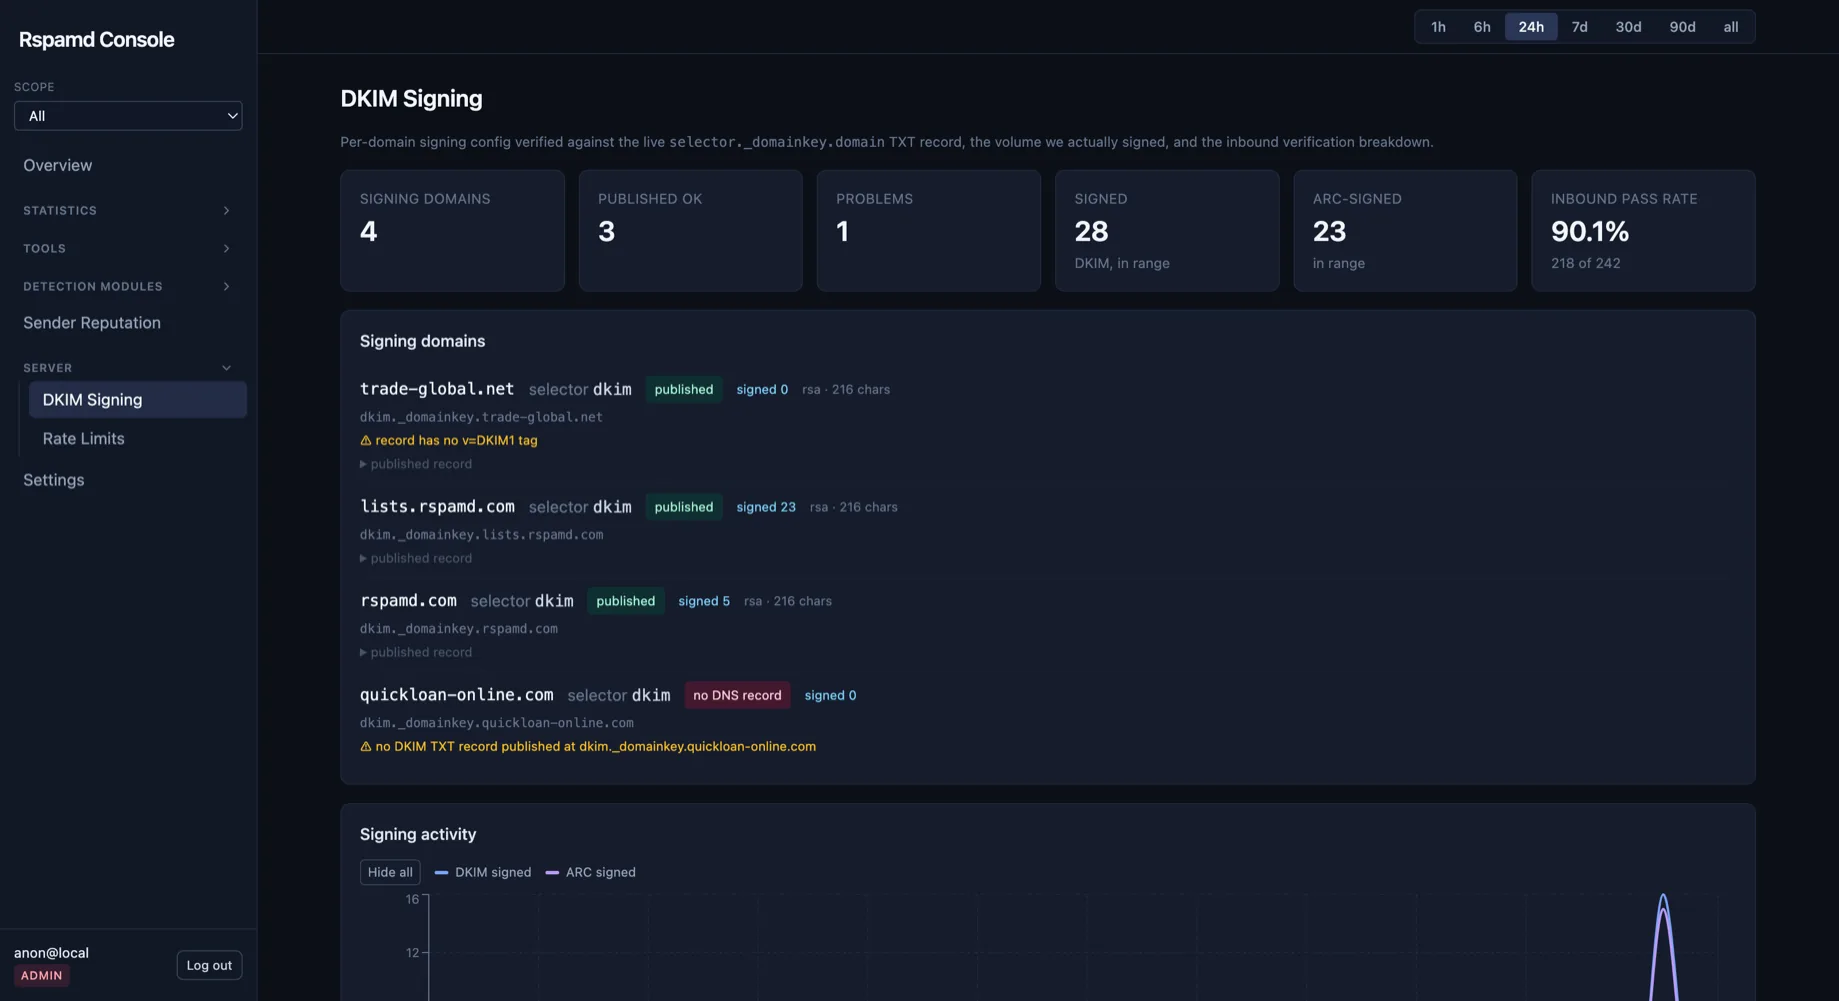Click the Inbound Pass Rate card
Screen dimensions: 1839x1001
click(1643, 231)
